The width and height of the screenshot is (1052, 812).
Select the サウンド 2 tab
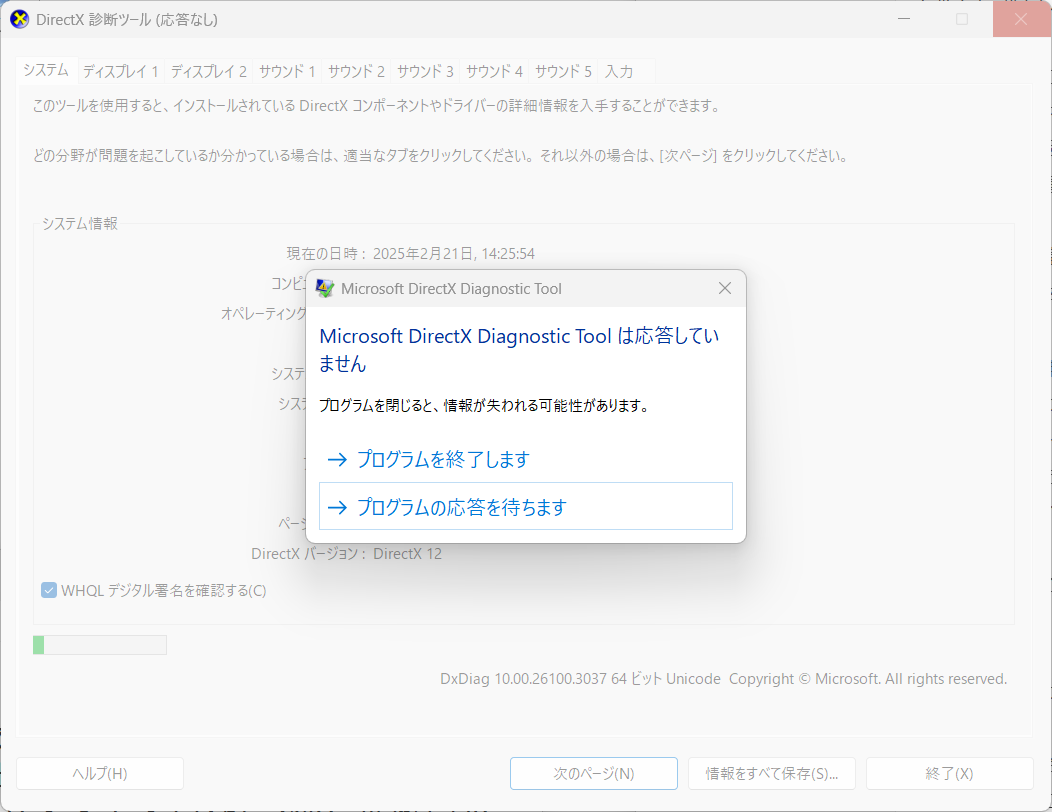pos(356,71)
